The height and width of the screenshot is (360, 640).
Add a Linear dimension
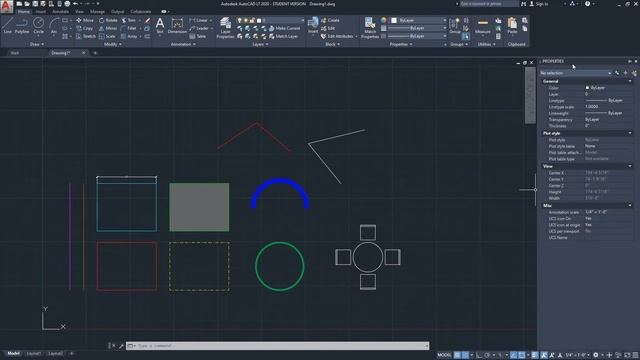point(199,20)
